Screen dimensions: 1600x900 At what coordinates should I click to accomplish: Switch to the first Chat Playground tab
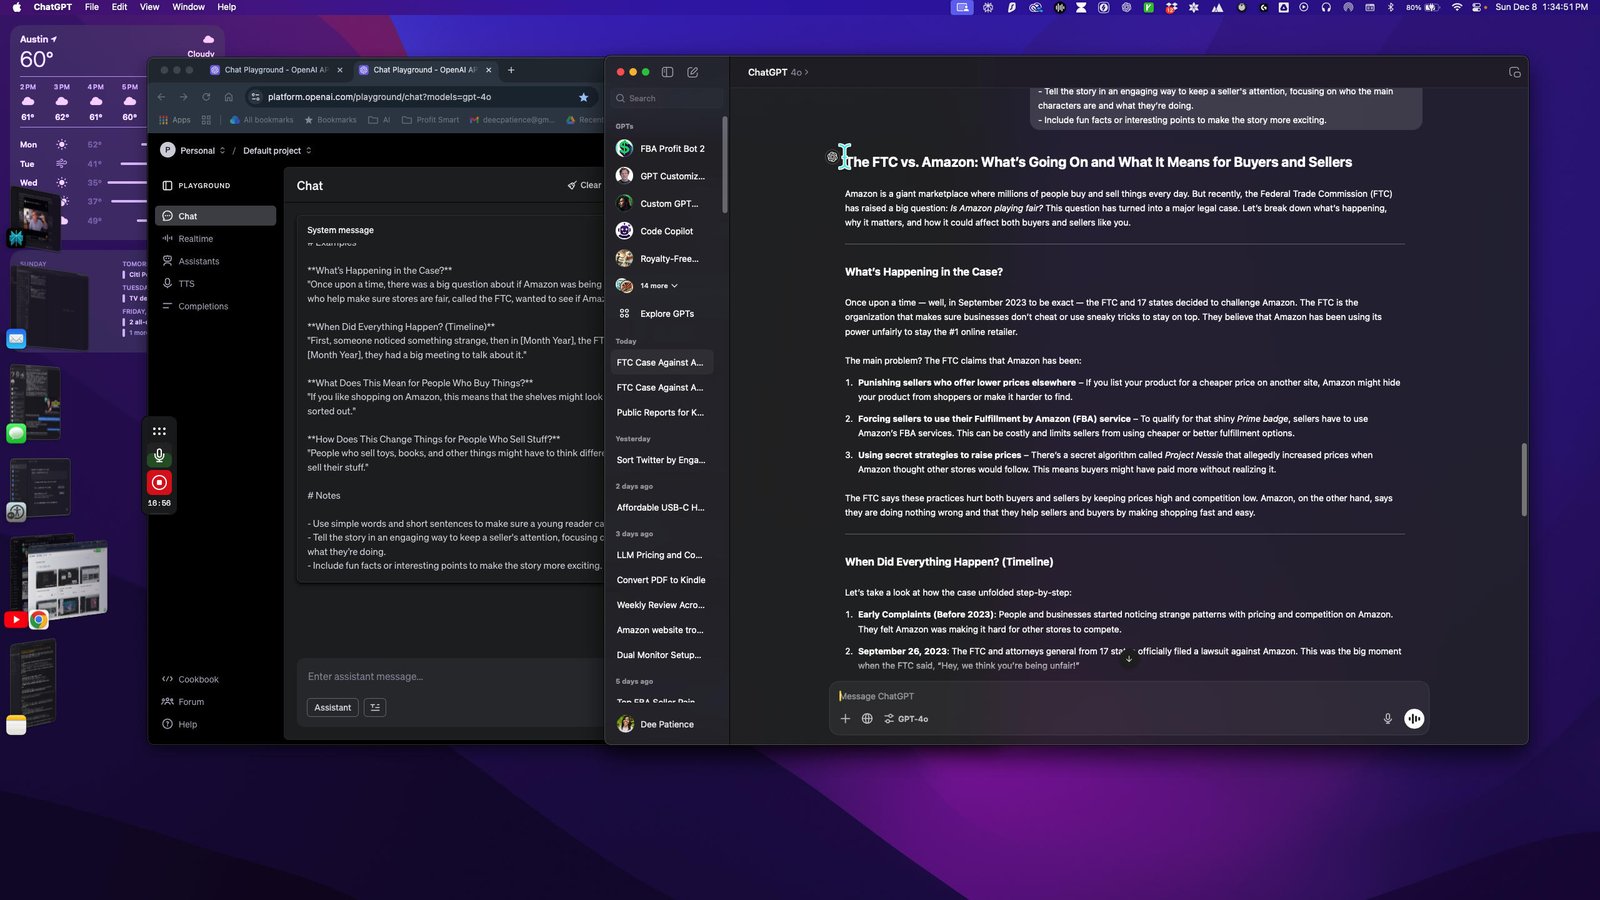coord(276,70)
